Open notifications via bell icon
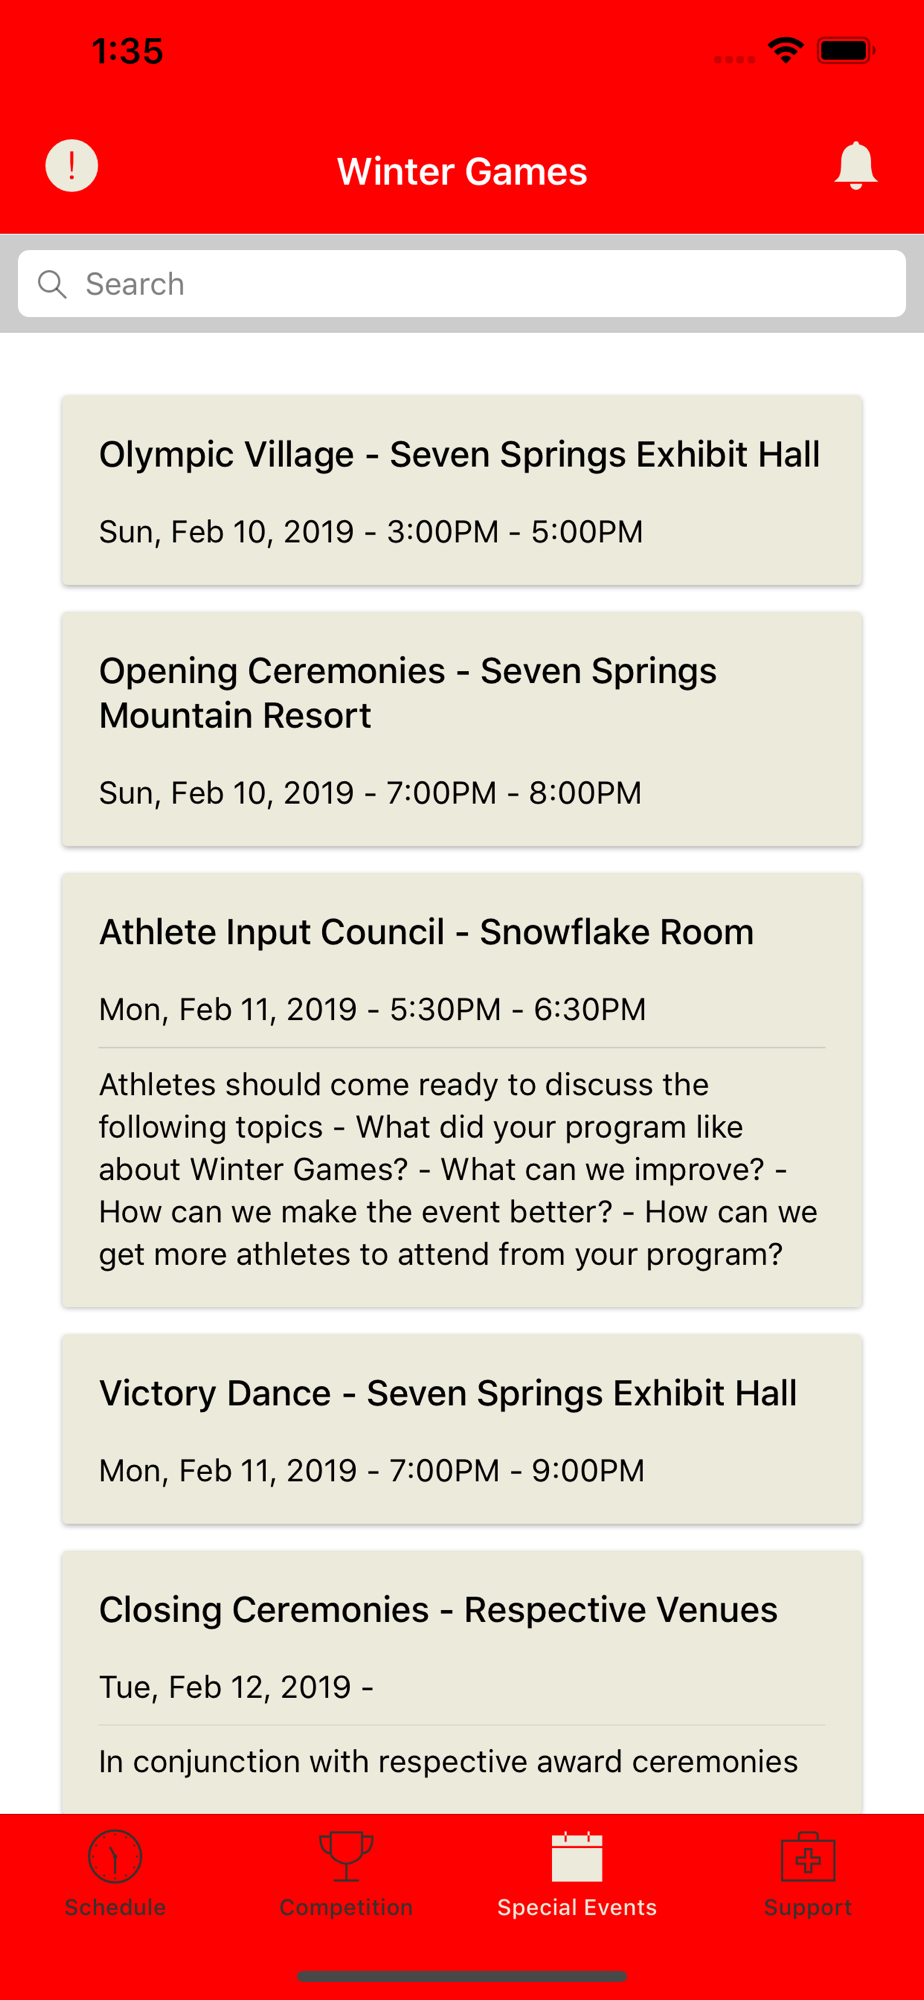Image resolution: width=924 pixels, height=2000 pixels. pos(856,166)
